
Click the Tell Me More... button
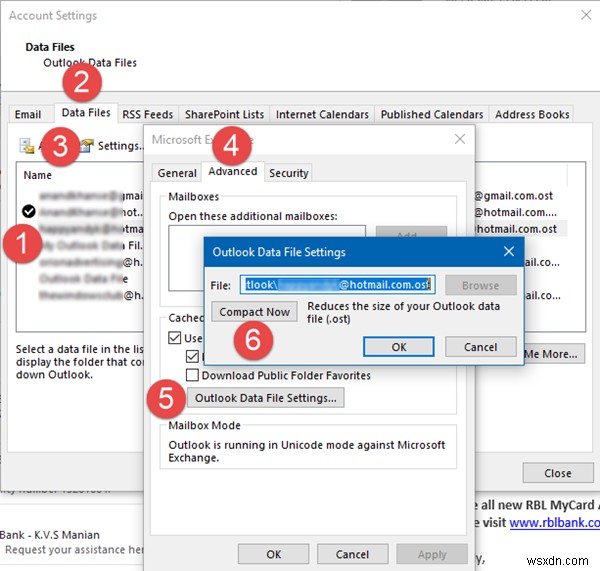[x=554, y=354]
